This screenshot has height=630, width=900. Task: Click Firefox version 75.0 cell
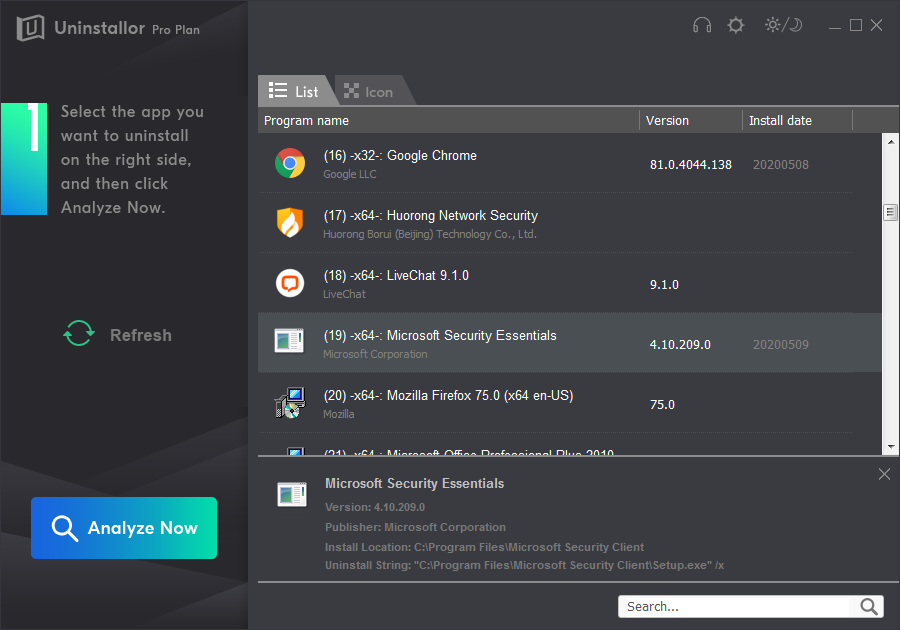pos(662,405)
